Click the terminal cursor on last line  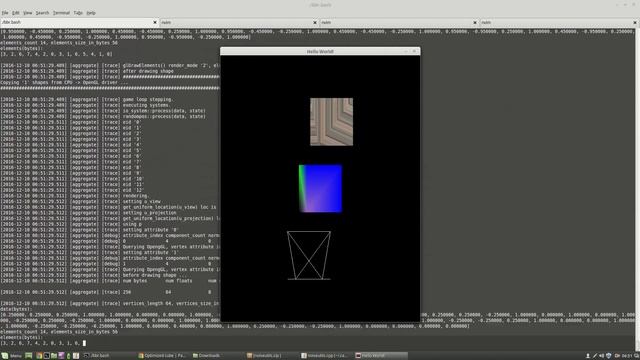point(84,343)
